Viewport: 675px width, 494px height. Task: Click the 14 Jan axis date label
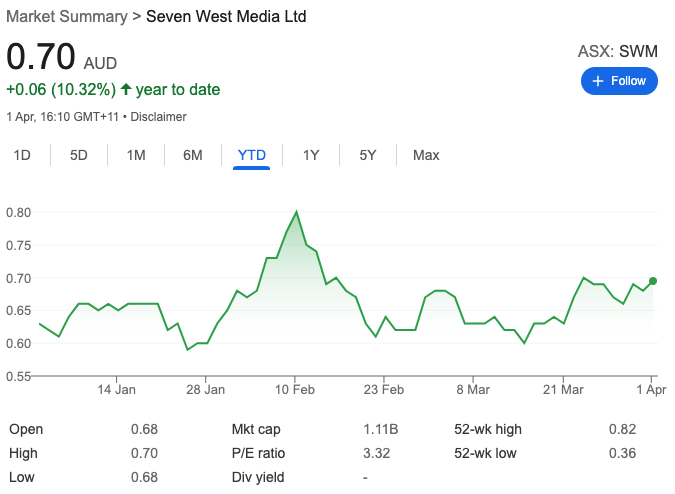point(116,390)
